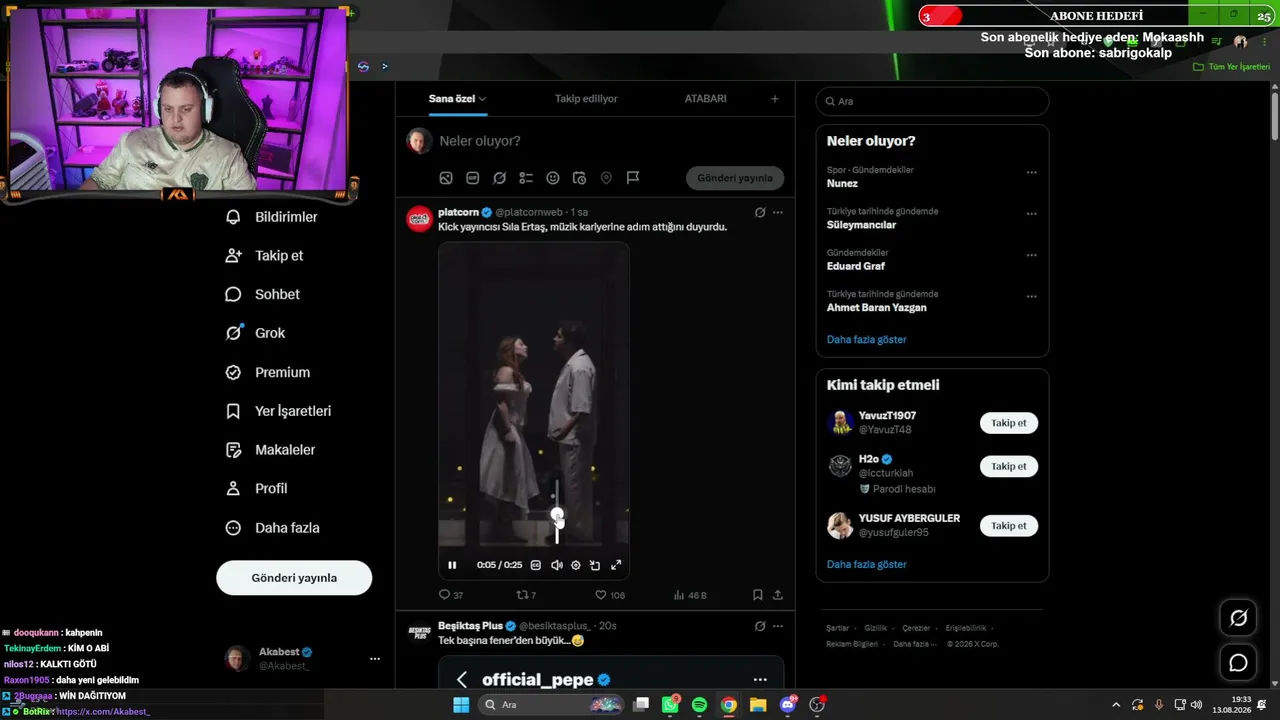Go to Profil person icon in sidebar
Image resolution: width=1280 pixels, height=720 pixels.
tap(233, 489)
